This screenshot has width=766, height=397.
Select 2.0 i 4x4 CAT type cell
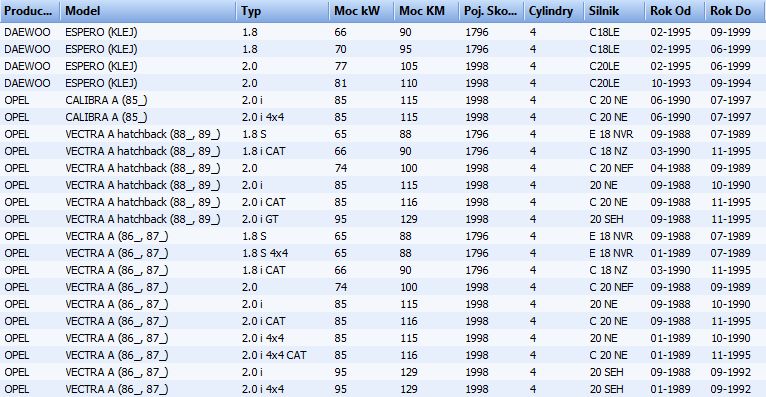point(274,355)
